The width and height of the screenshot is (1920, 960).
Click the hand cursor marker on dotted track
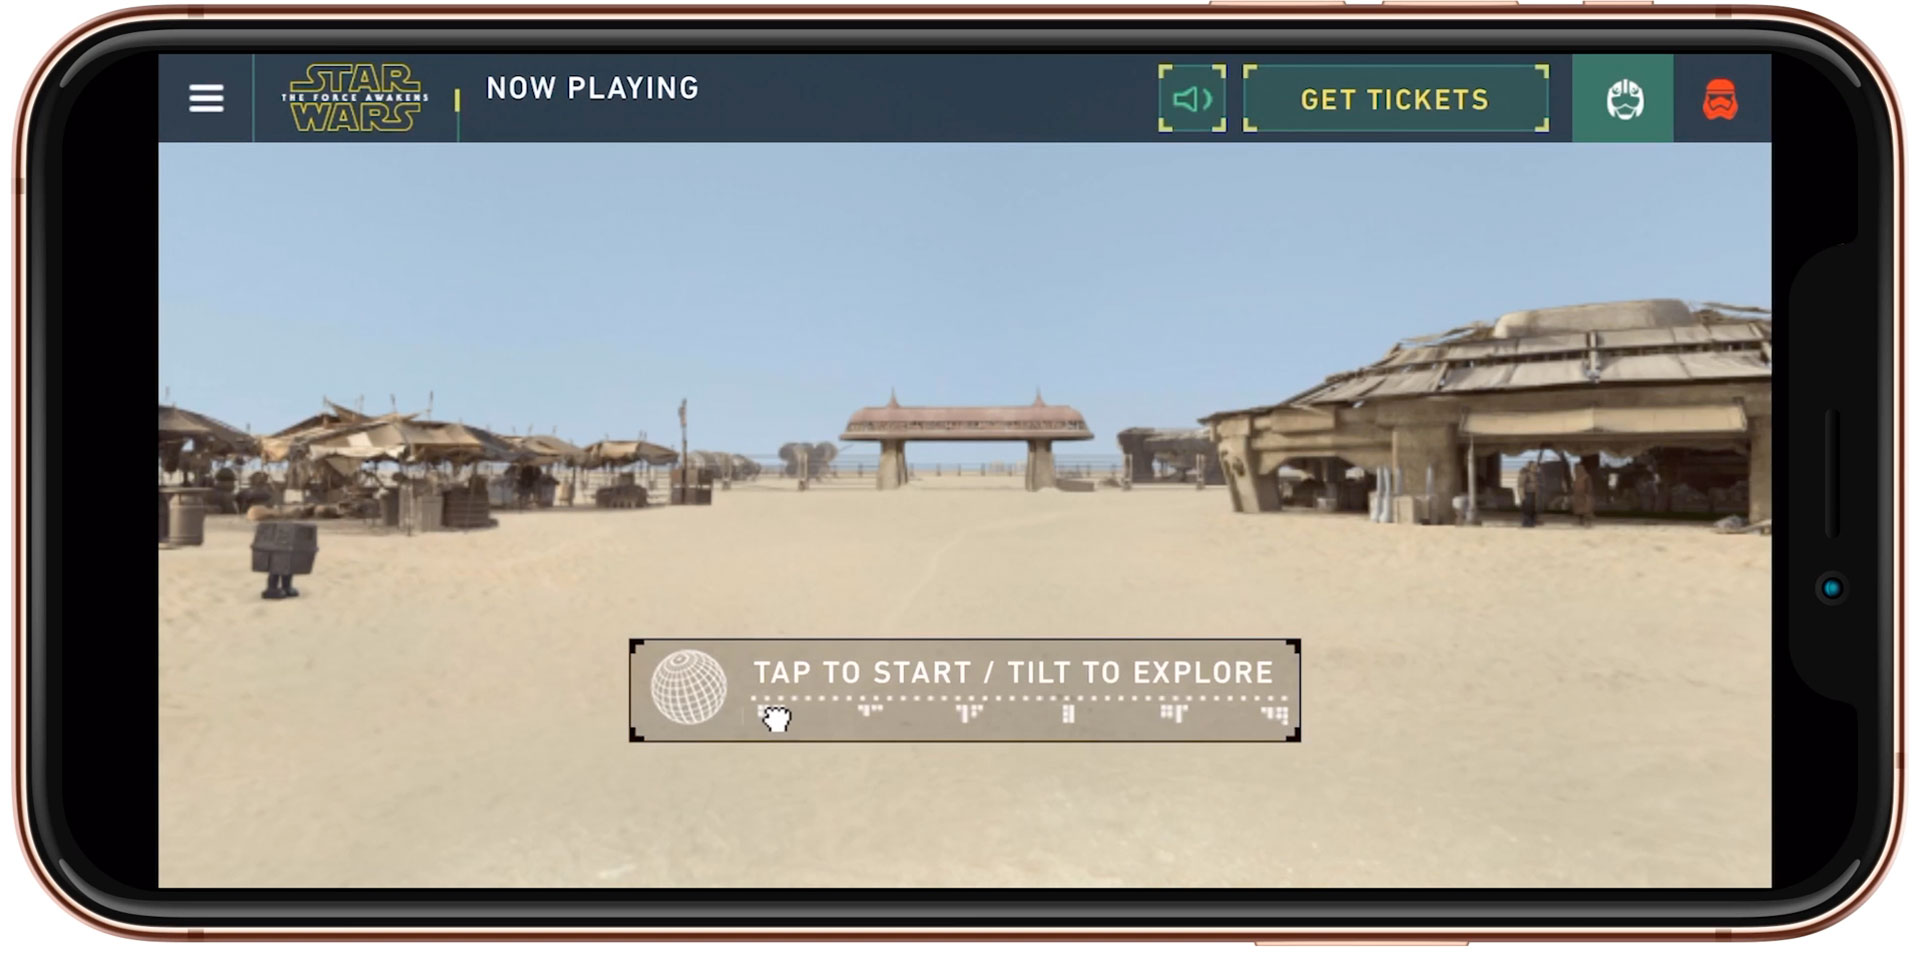[775, 717]
